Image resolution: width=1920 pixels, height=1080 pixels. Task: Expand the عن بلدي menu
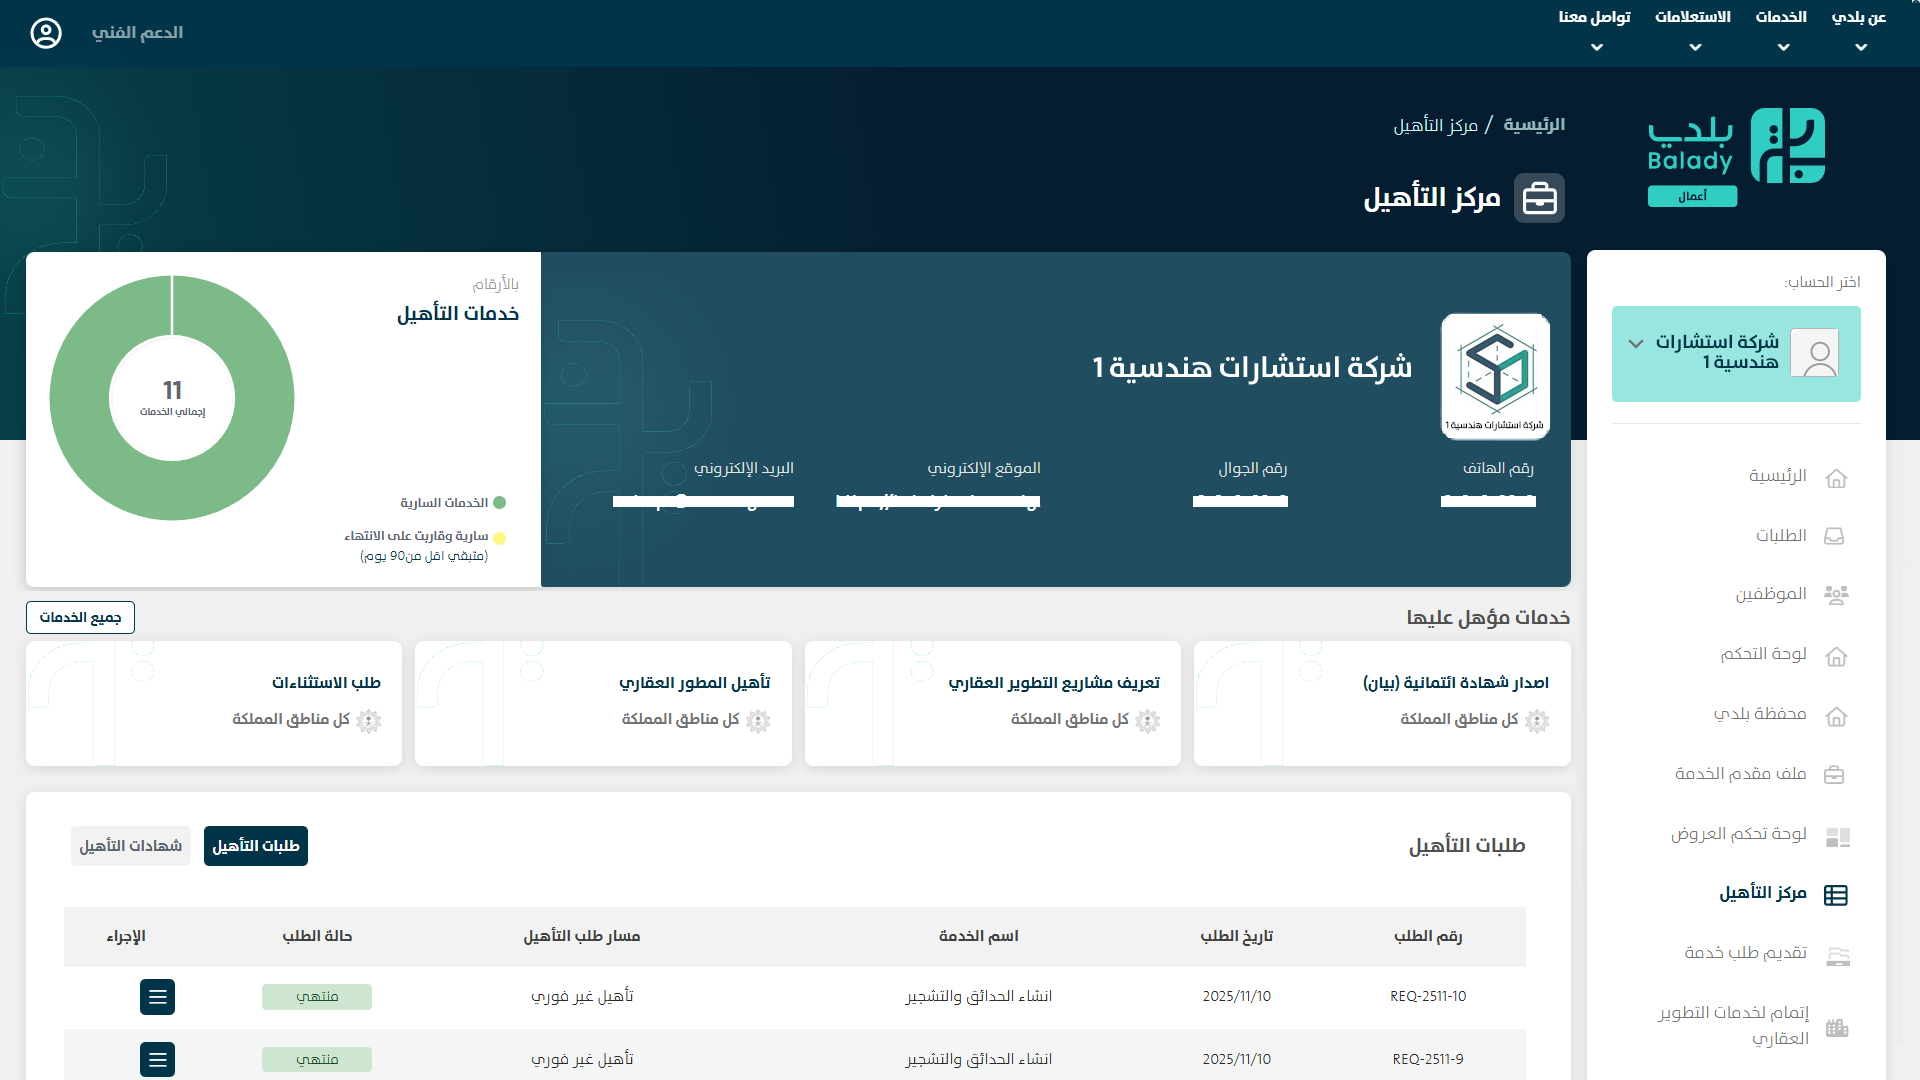(x=1859, y=30)
